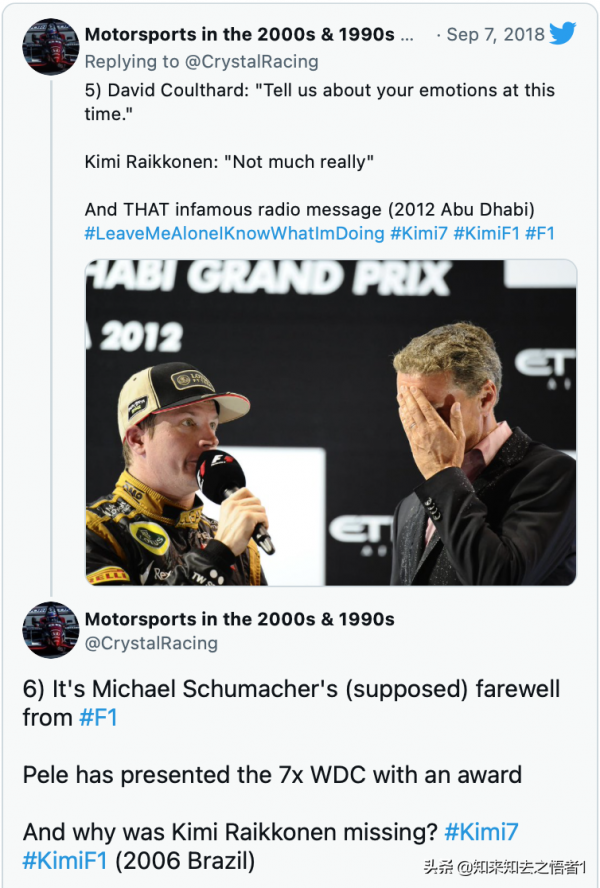Open #F1 hashtag after 'farewell from'

tap(98, 717)
